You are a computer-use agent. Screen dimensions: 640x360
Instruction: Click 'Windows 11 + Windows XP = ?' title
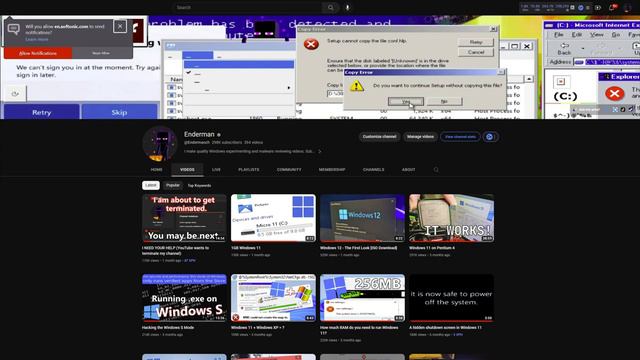(258, 327)
